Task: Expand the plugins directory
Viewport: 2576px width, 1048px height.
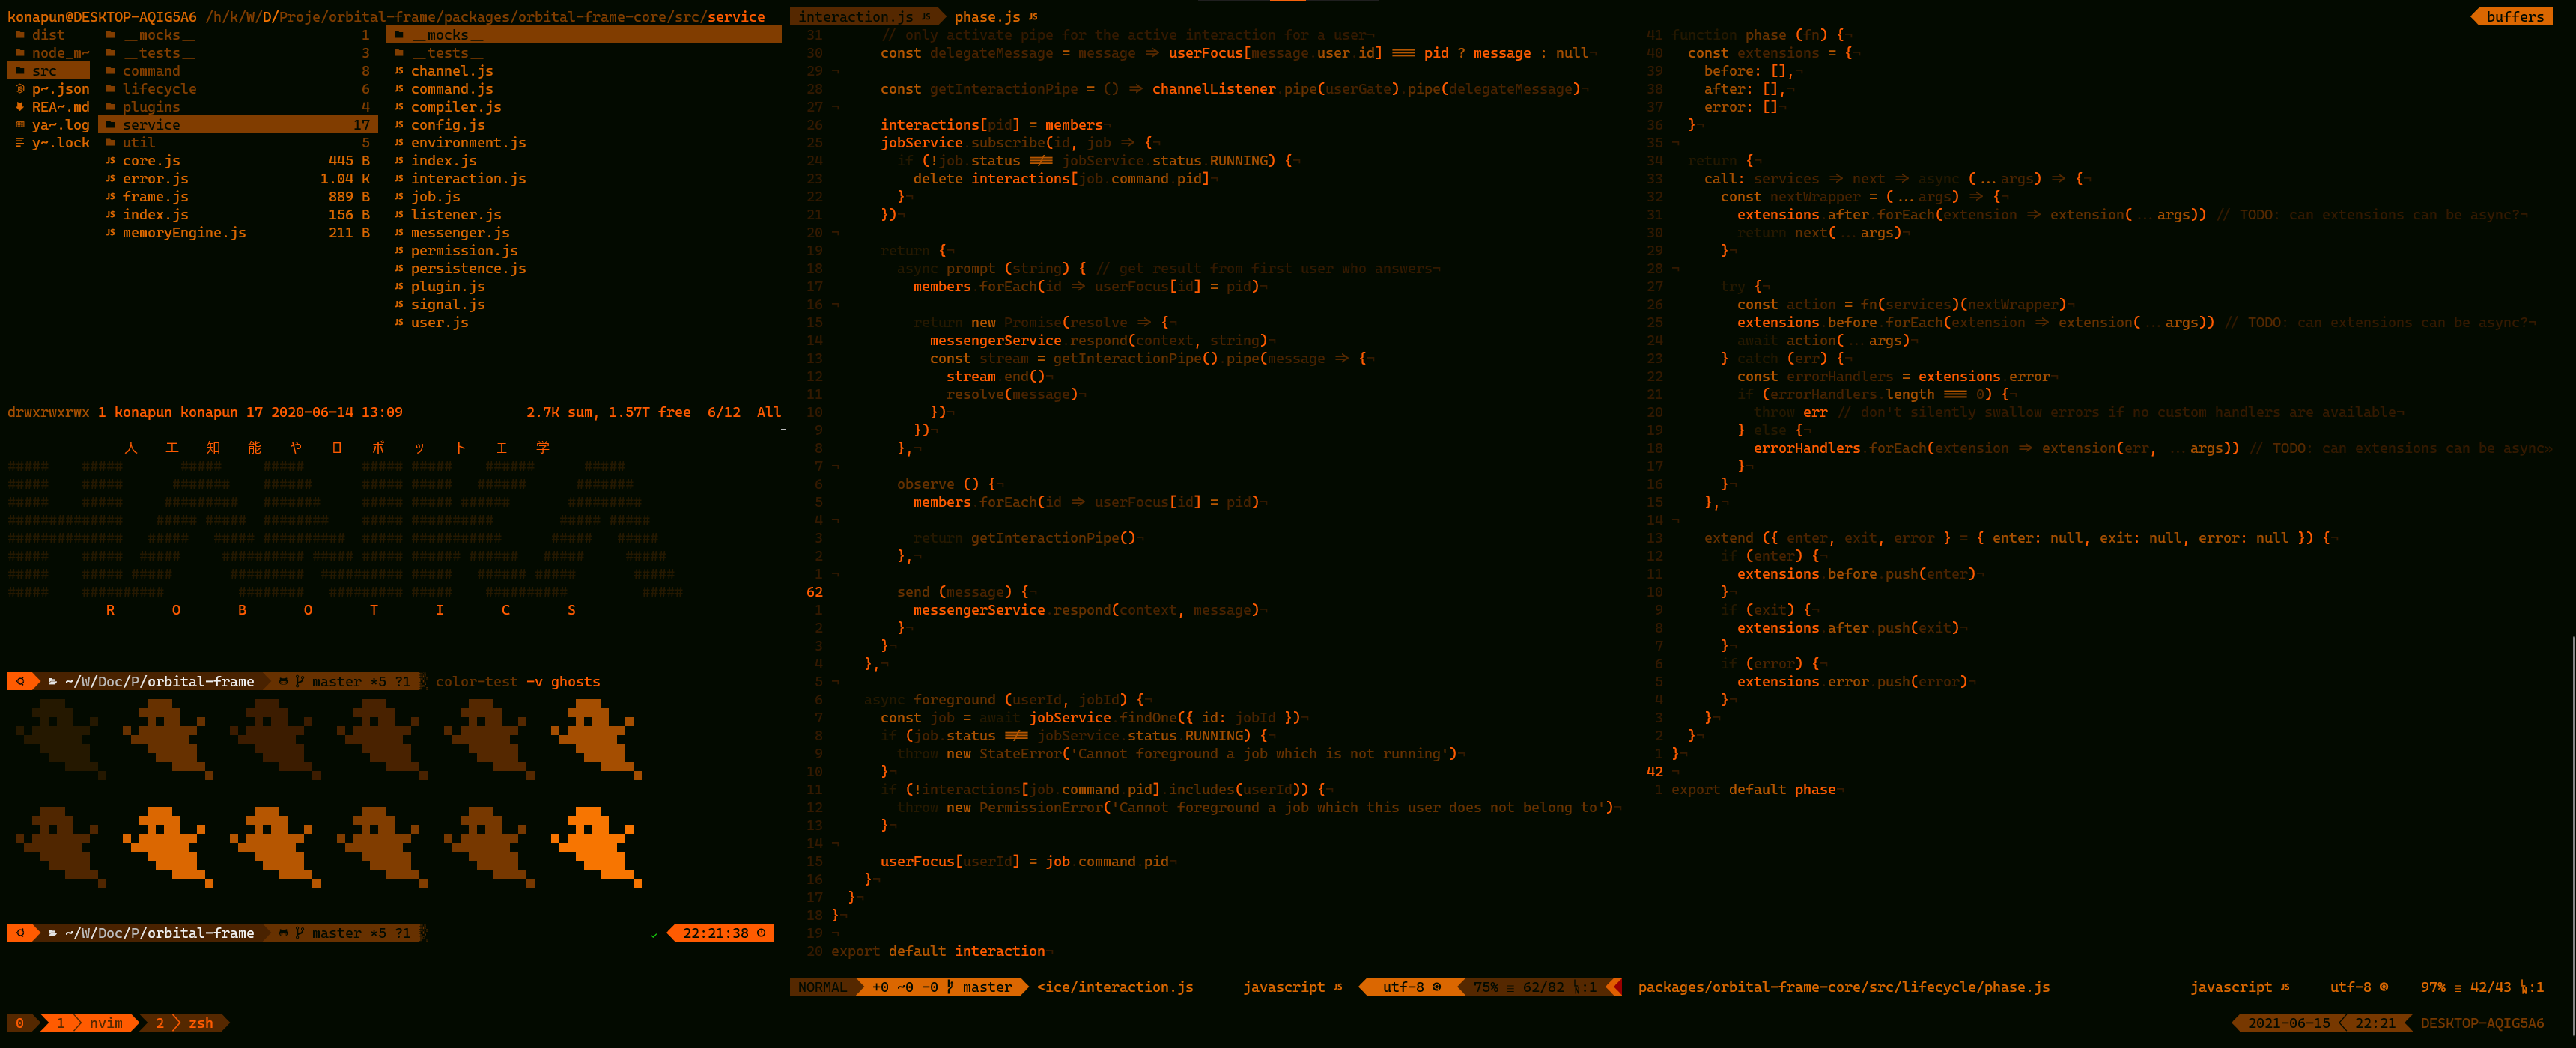Action: coord(151,107)
